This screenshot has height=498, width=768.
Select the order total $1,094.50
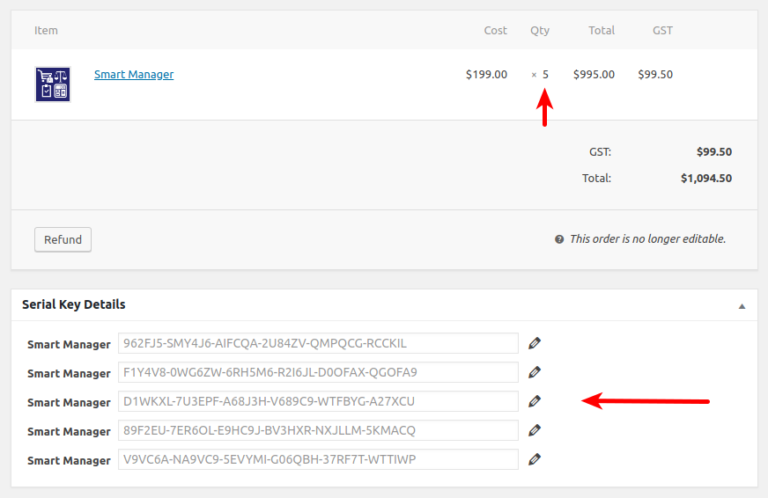coord(706,178)
